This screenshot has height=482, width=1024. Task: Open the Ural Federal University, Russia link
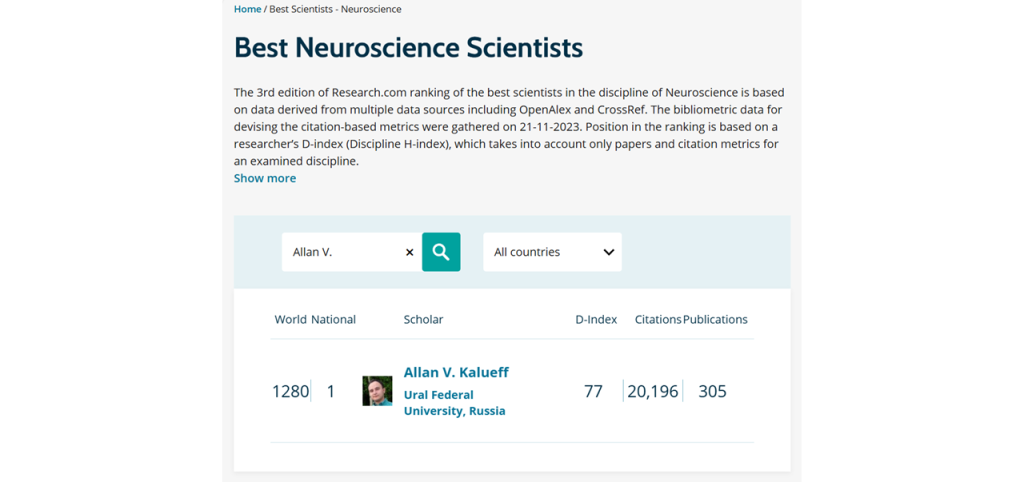click(x=455, y=403)
